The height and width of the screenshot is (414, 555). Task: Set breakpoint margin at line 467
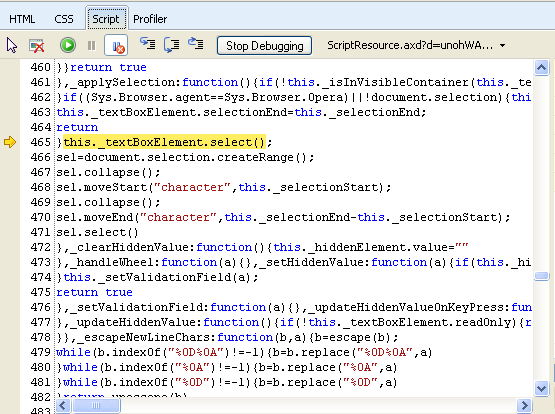click(x=10, y=172)
